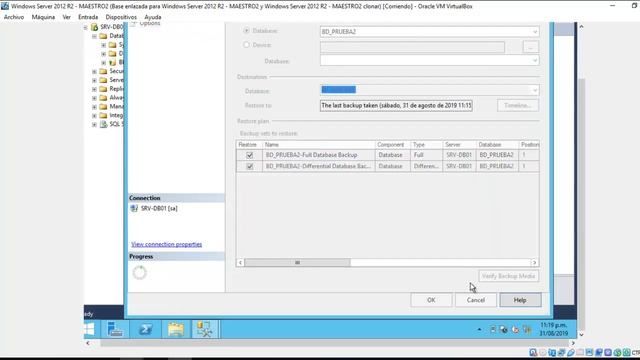Open PowerShell from the taskbar
Viewport: 640px width, 360px height.
tap(145, 329)
